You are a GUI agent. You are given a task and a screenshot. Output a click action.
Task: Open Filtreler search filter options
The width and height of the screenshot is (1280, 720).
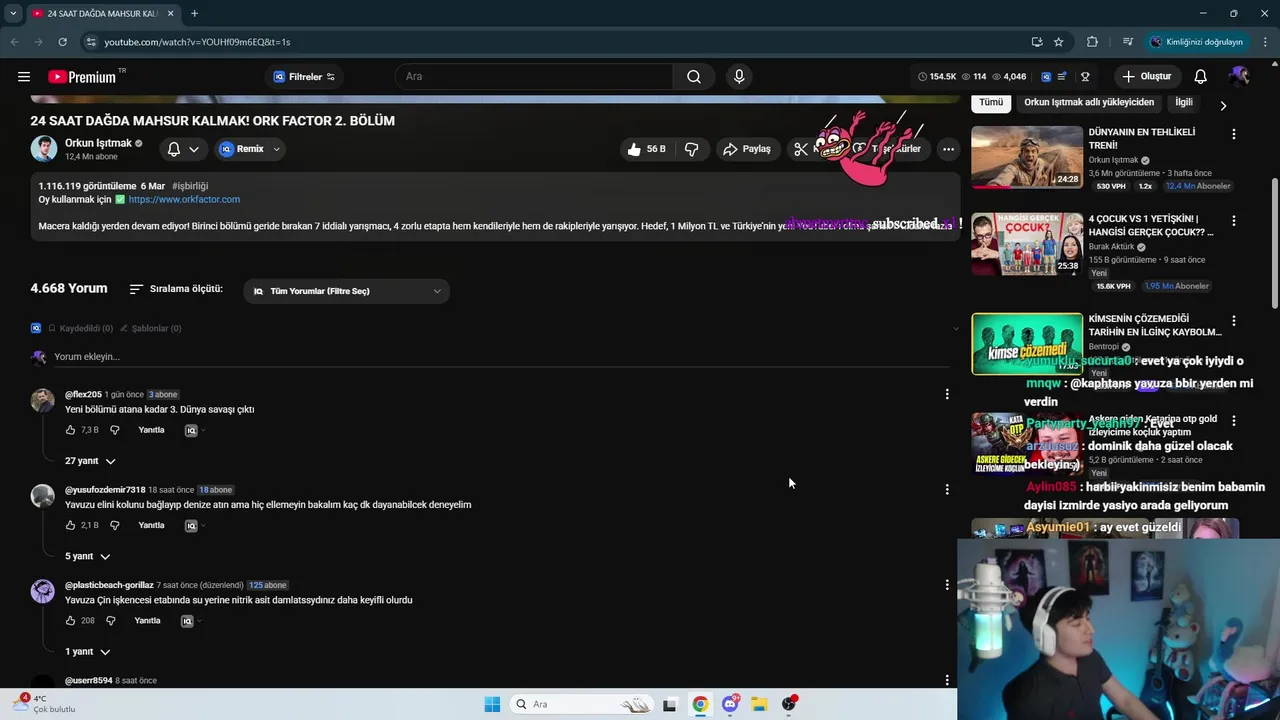305,77
